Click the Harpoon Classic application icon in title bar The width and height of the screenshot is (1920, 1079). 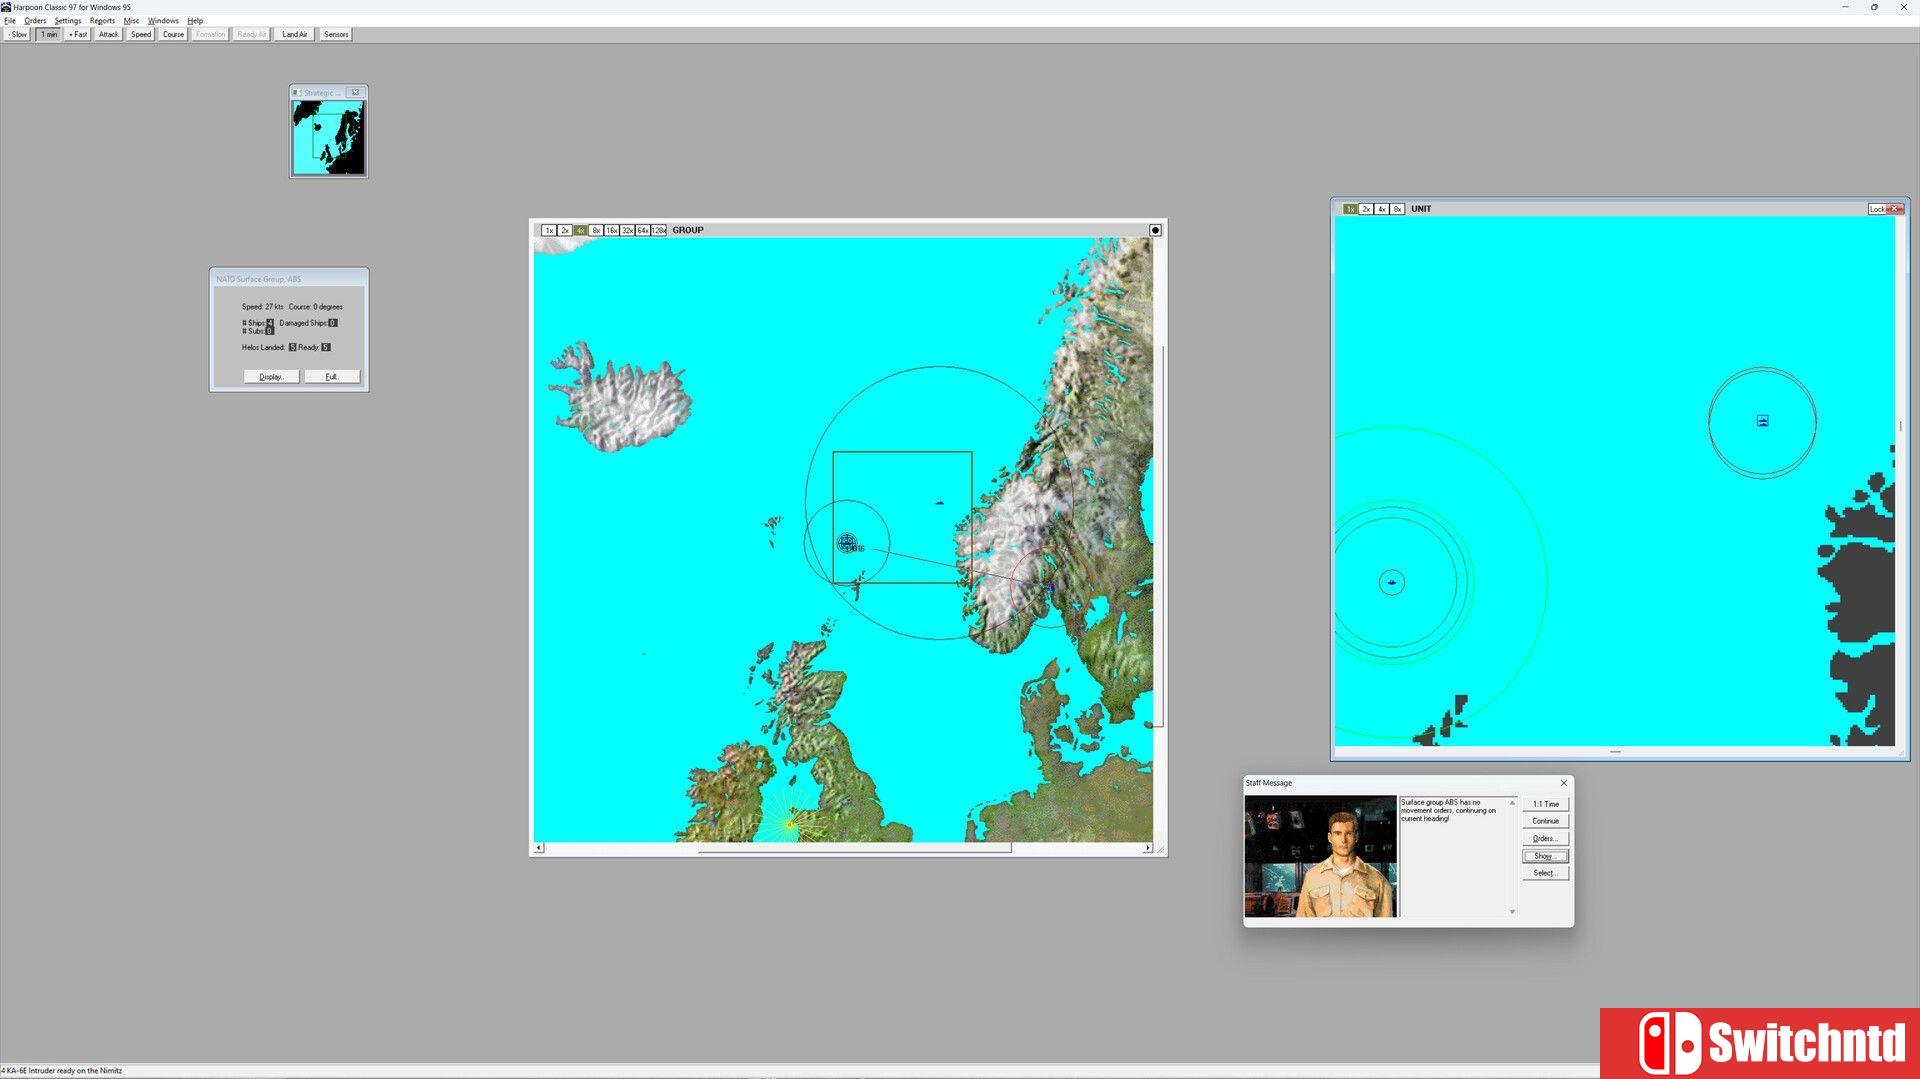click(6, 7)
